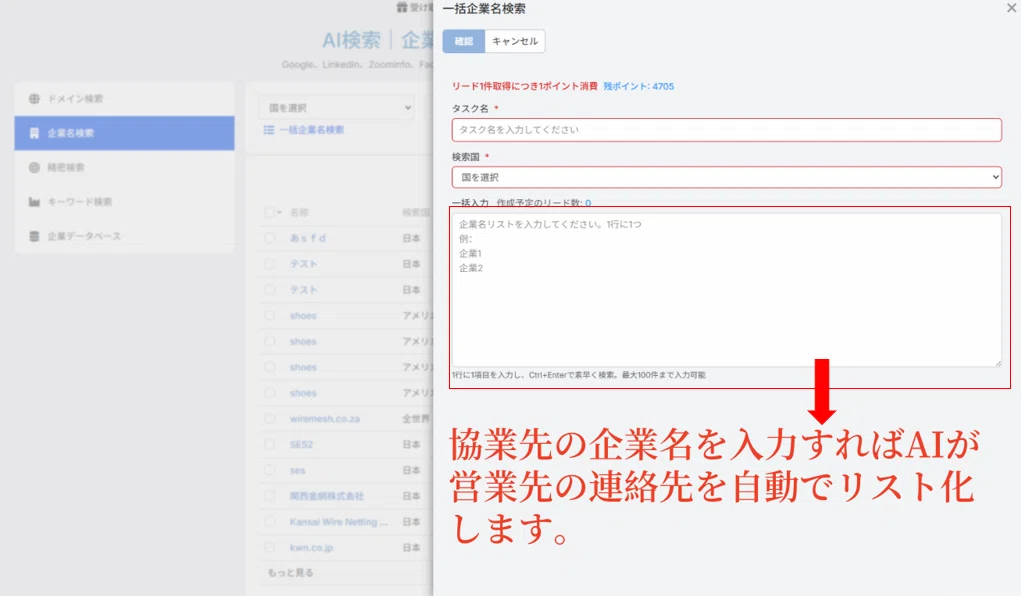Click the list icon beside 一括企業名検索
This screenshot has height=596, width=1021.
coord(268,130)
